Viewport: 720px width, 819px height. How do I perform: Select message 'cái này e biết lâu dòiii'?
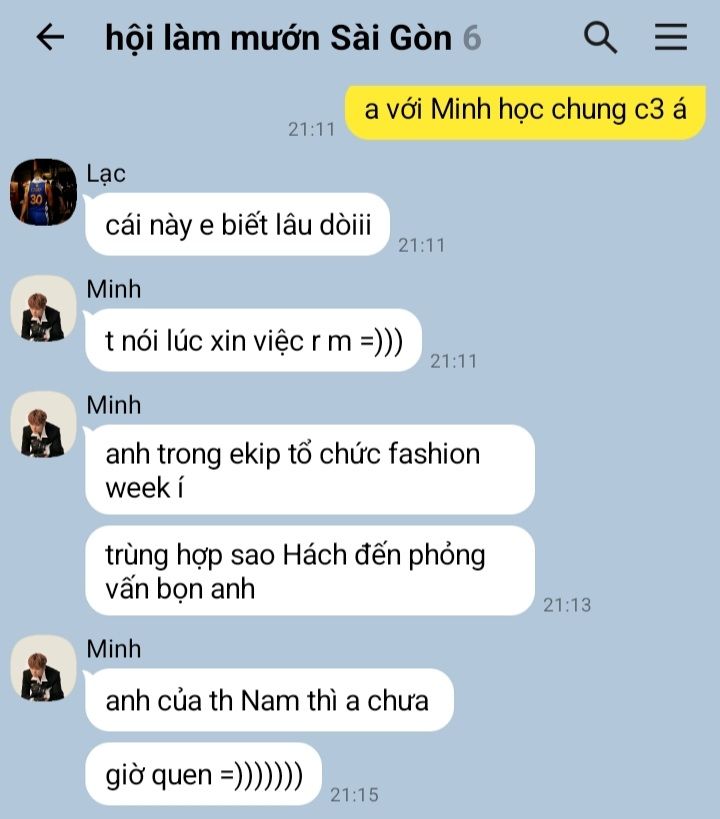(238, 225)
